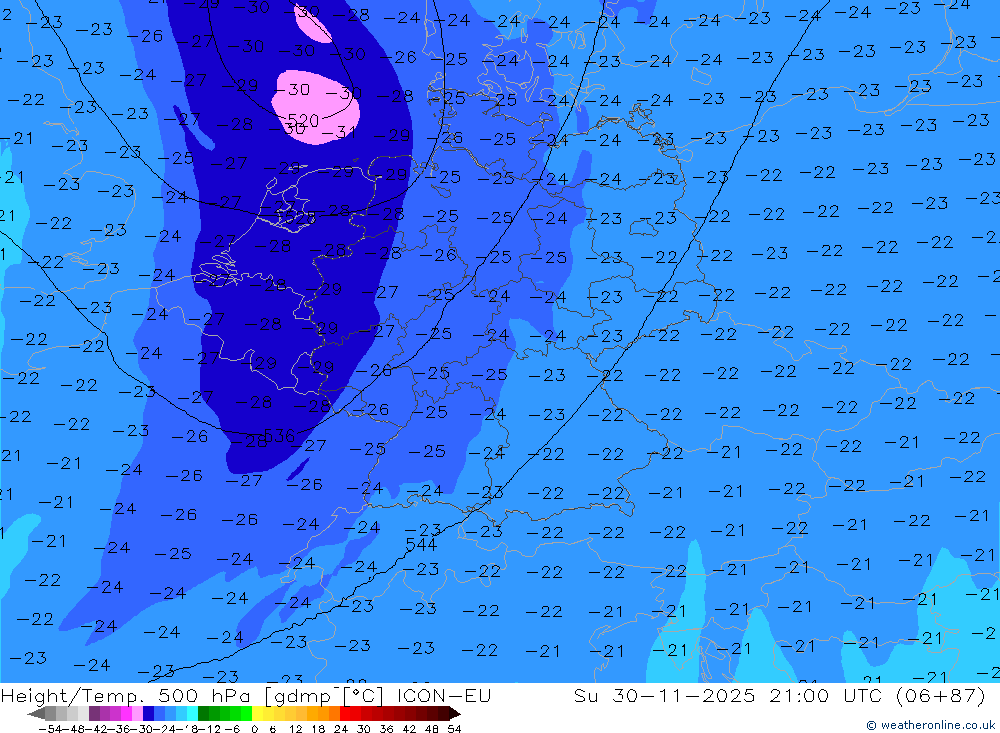Click the 'ICON-EU' model name label
Screen dimensions: 1000x733
(444, 695)
